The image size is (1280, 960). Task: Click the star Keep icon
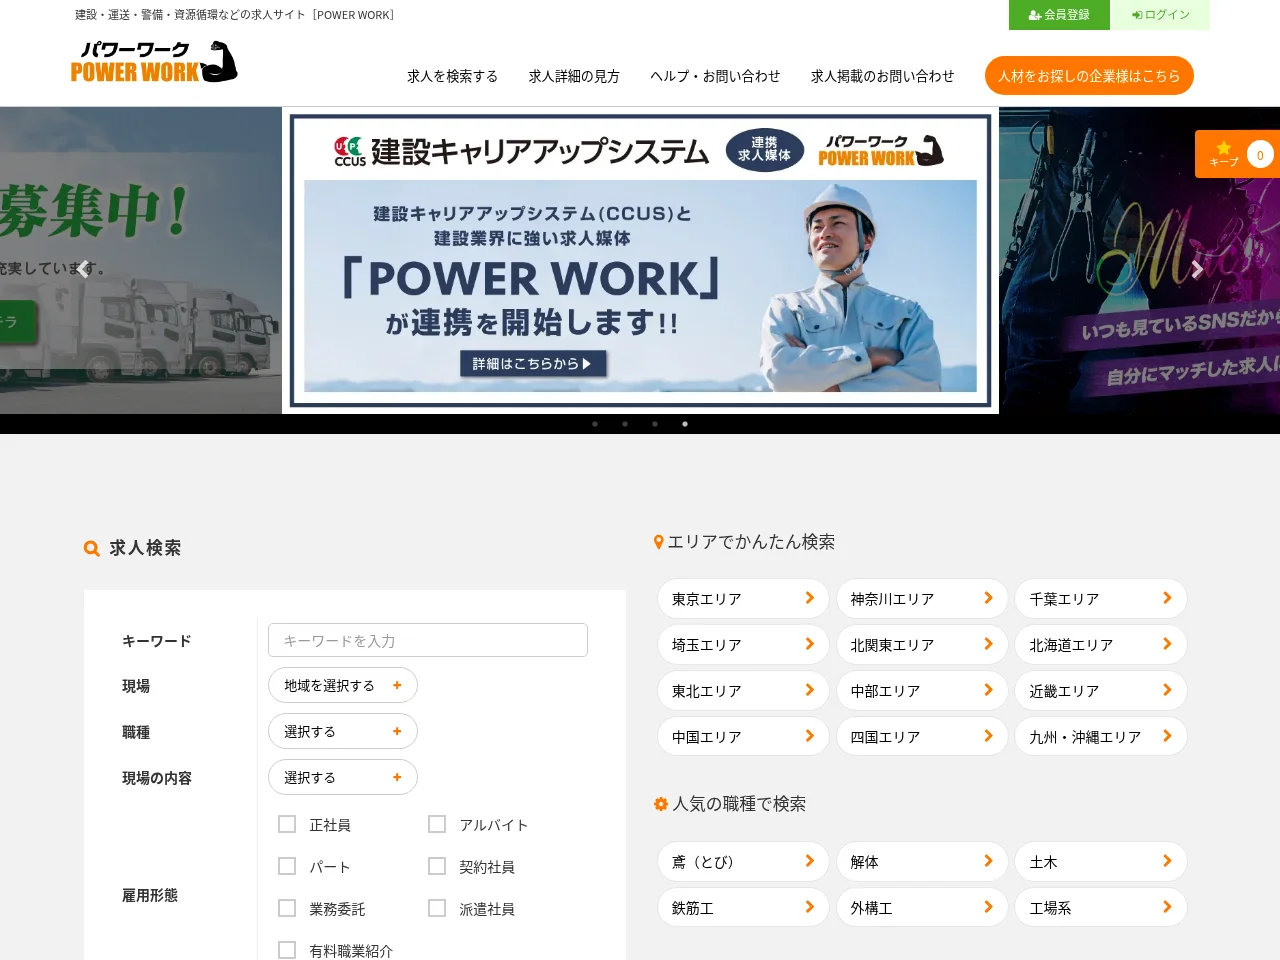[x=1223, y=148]
